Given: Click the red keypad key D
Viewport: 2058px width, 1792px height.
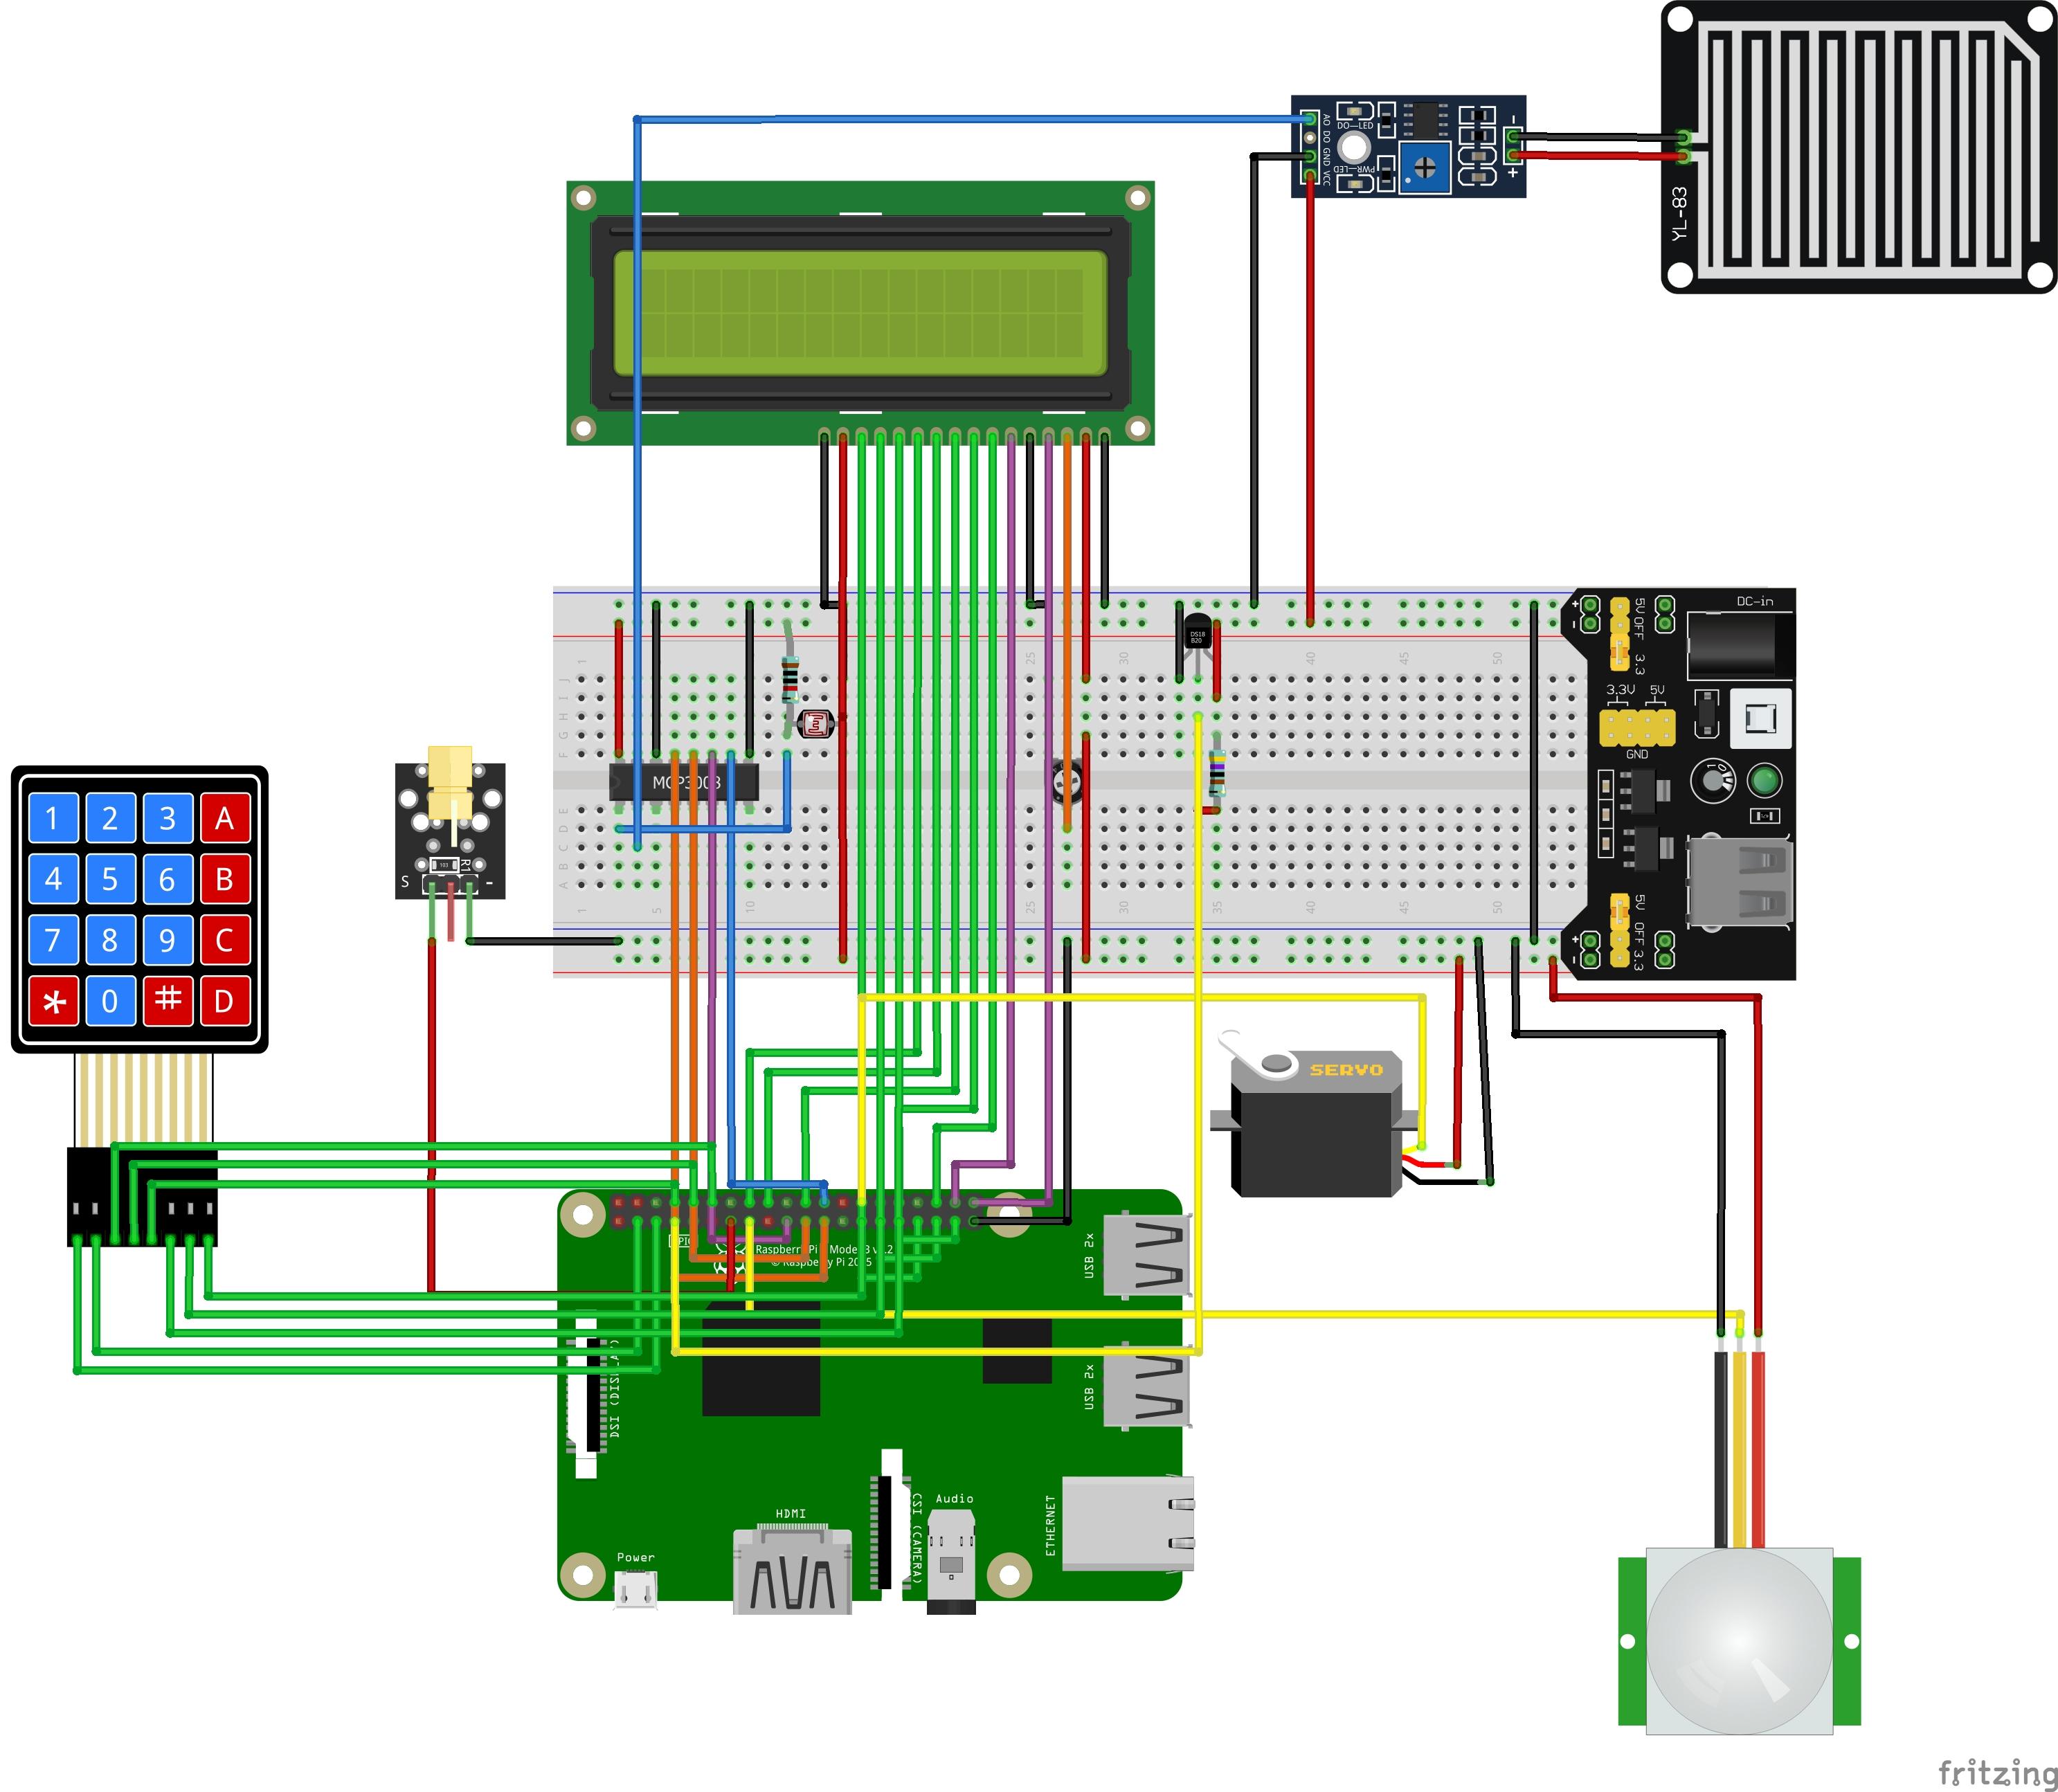Looking at the screenshot, I should 224,1001.
